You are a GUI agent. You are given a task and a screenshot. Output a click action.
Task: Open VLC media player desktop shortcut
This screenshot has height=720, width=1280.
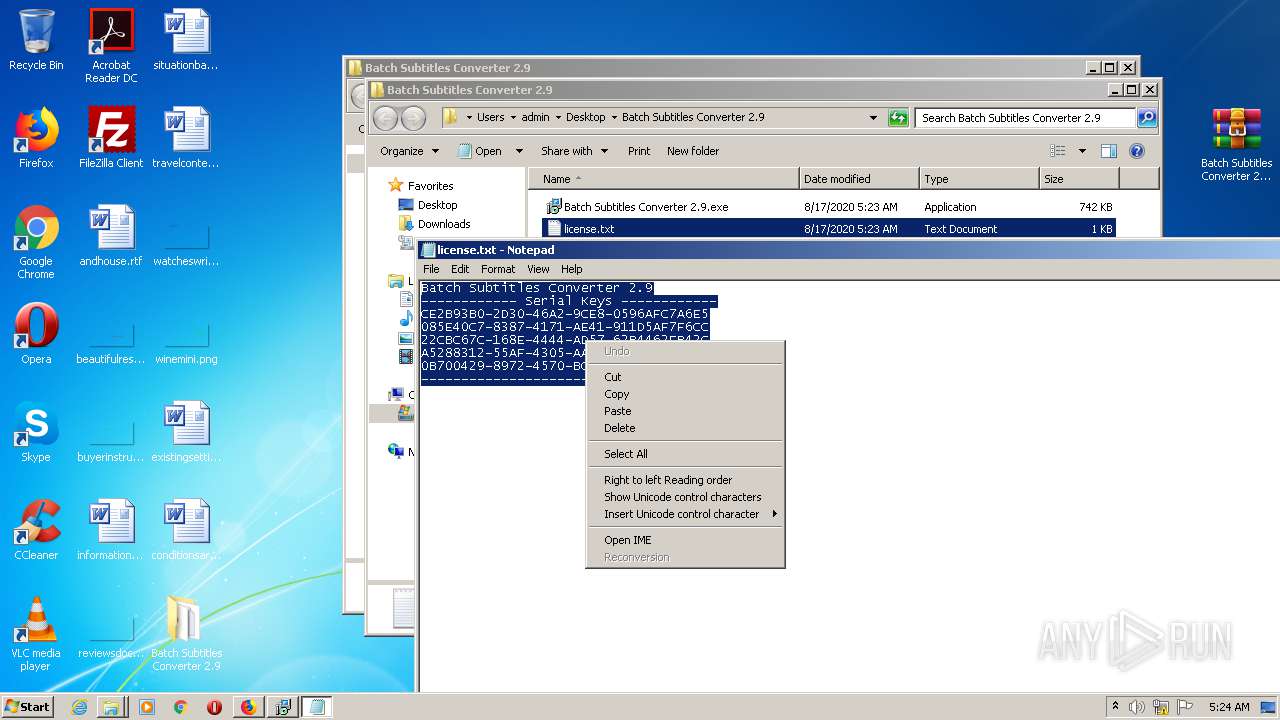coord(36,634)
